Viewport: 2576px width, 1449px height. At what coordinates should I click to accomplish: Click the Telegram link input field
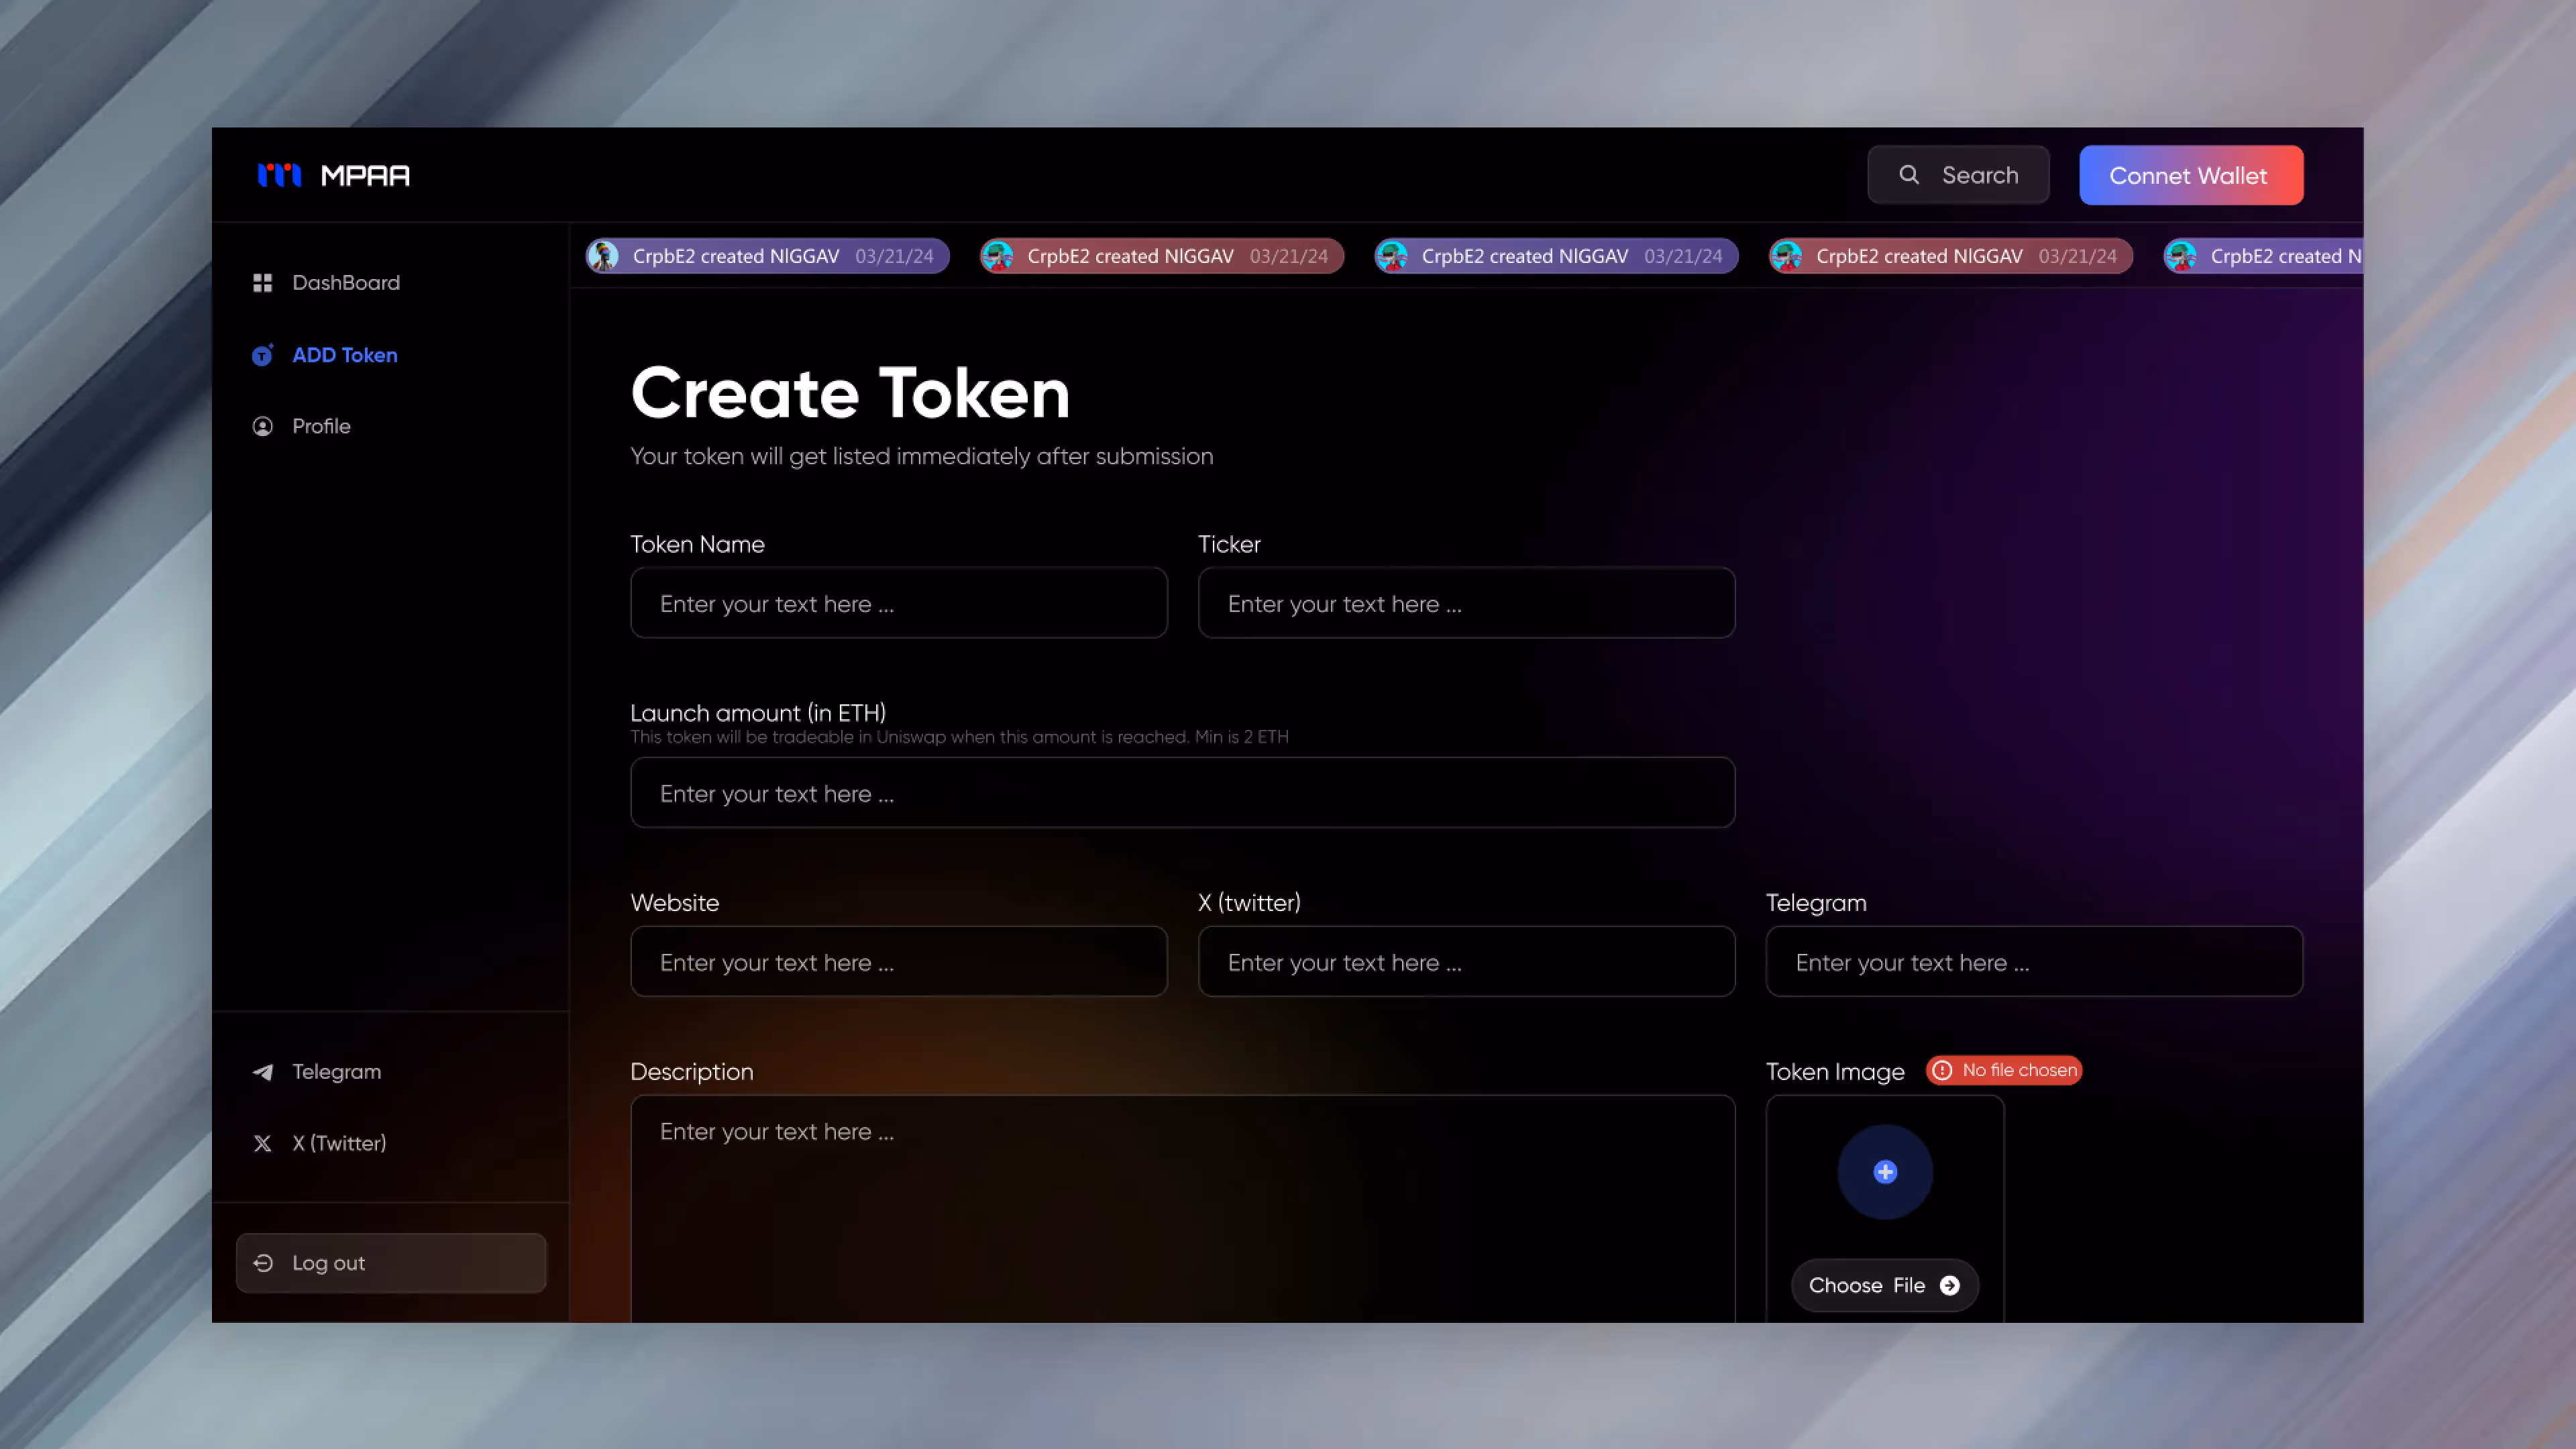(x=2033, y=962)
